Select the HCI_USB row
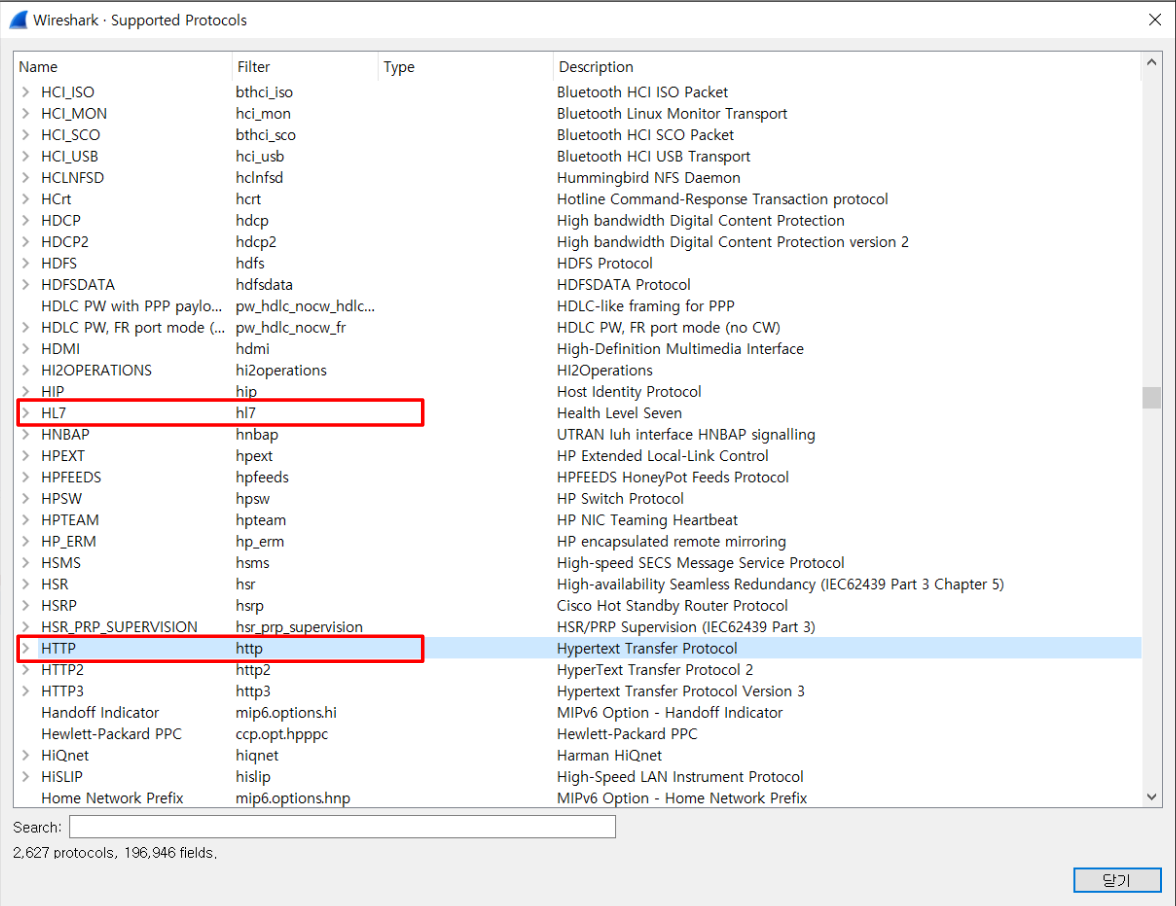The height and width of the screenshot is (906, 1176). pos(578,156)
